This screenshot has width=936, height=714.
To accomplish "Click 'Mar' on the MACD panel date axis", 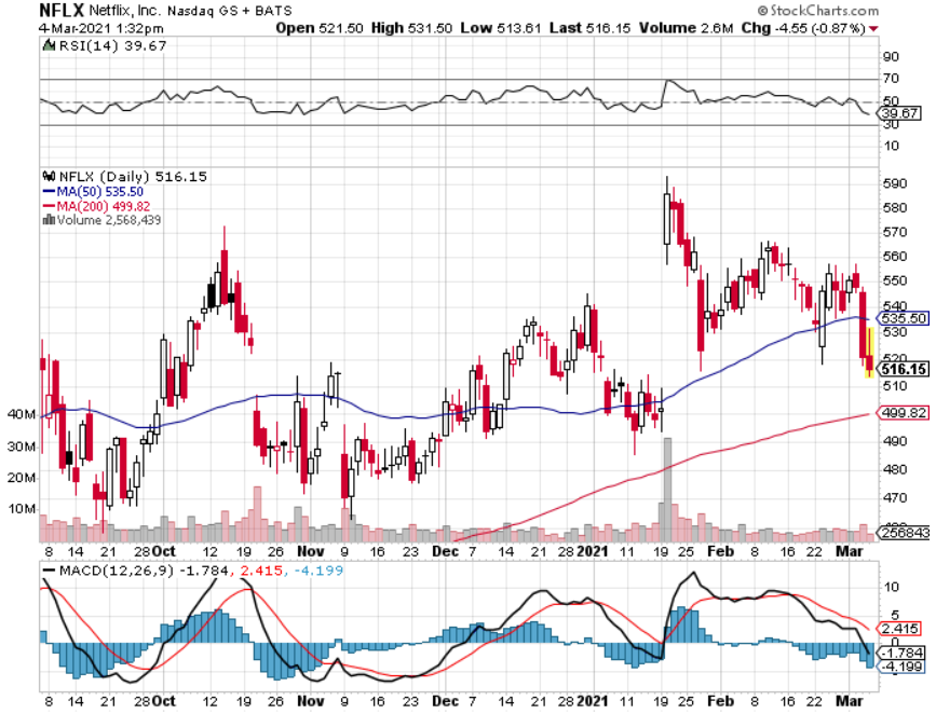I will [849, 701].
